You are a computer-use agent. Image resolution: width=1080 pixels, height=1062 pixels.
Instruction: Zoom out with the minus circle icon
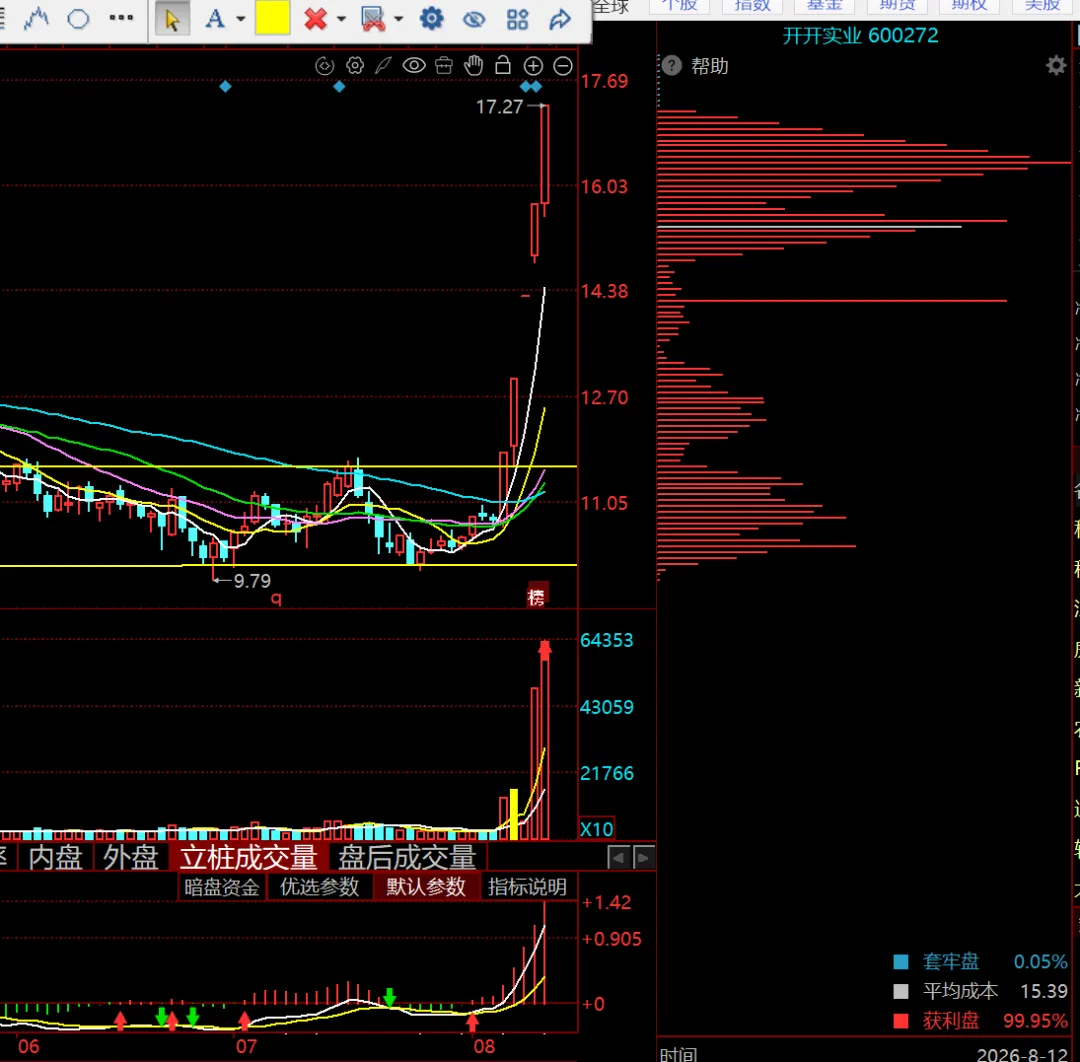pyautogui.click(x=563, y=65)
